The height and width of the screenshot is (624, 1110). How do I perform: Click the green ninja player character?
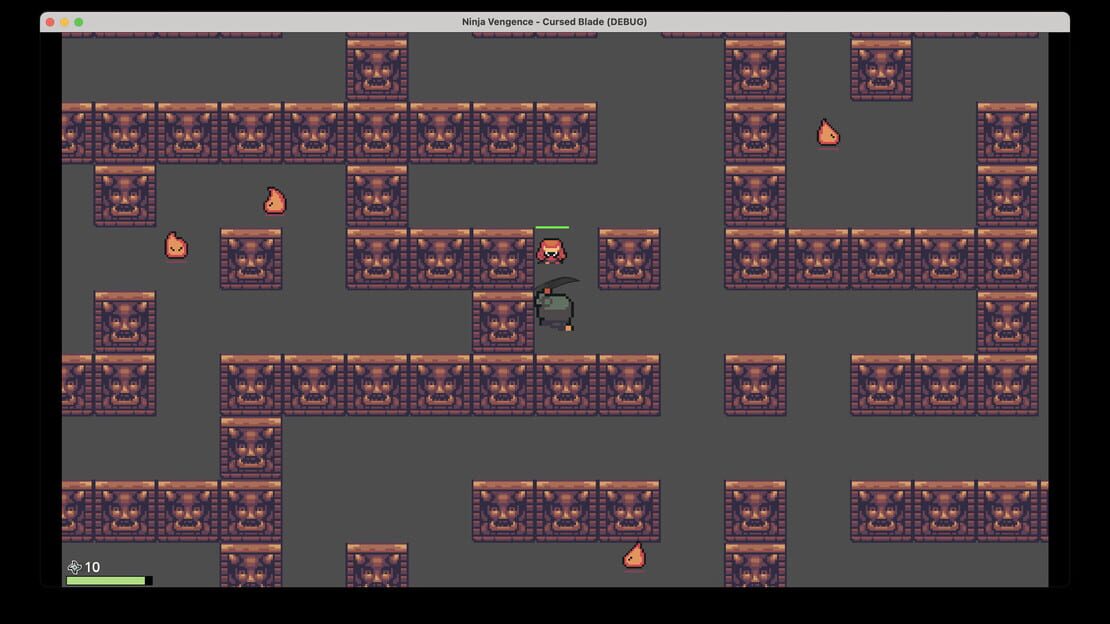click(554, 310)
